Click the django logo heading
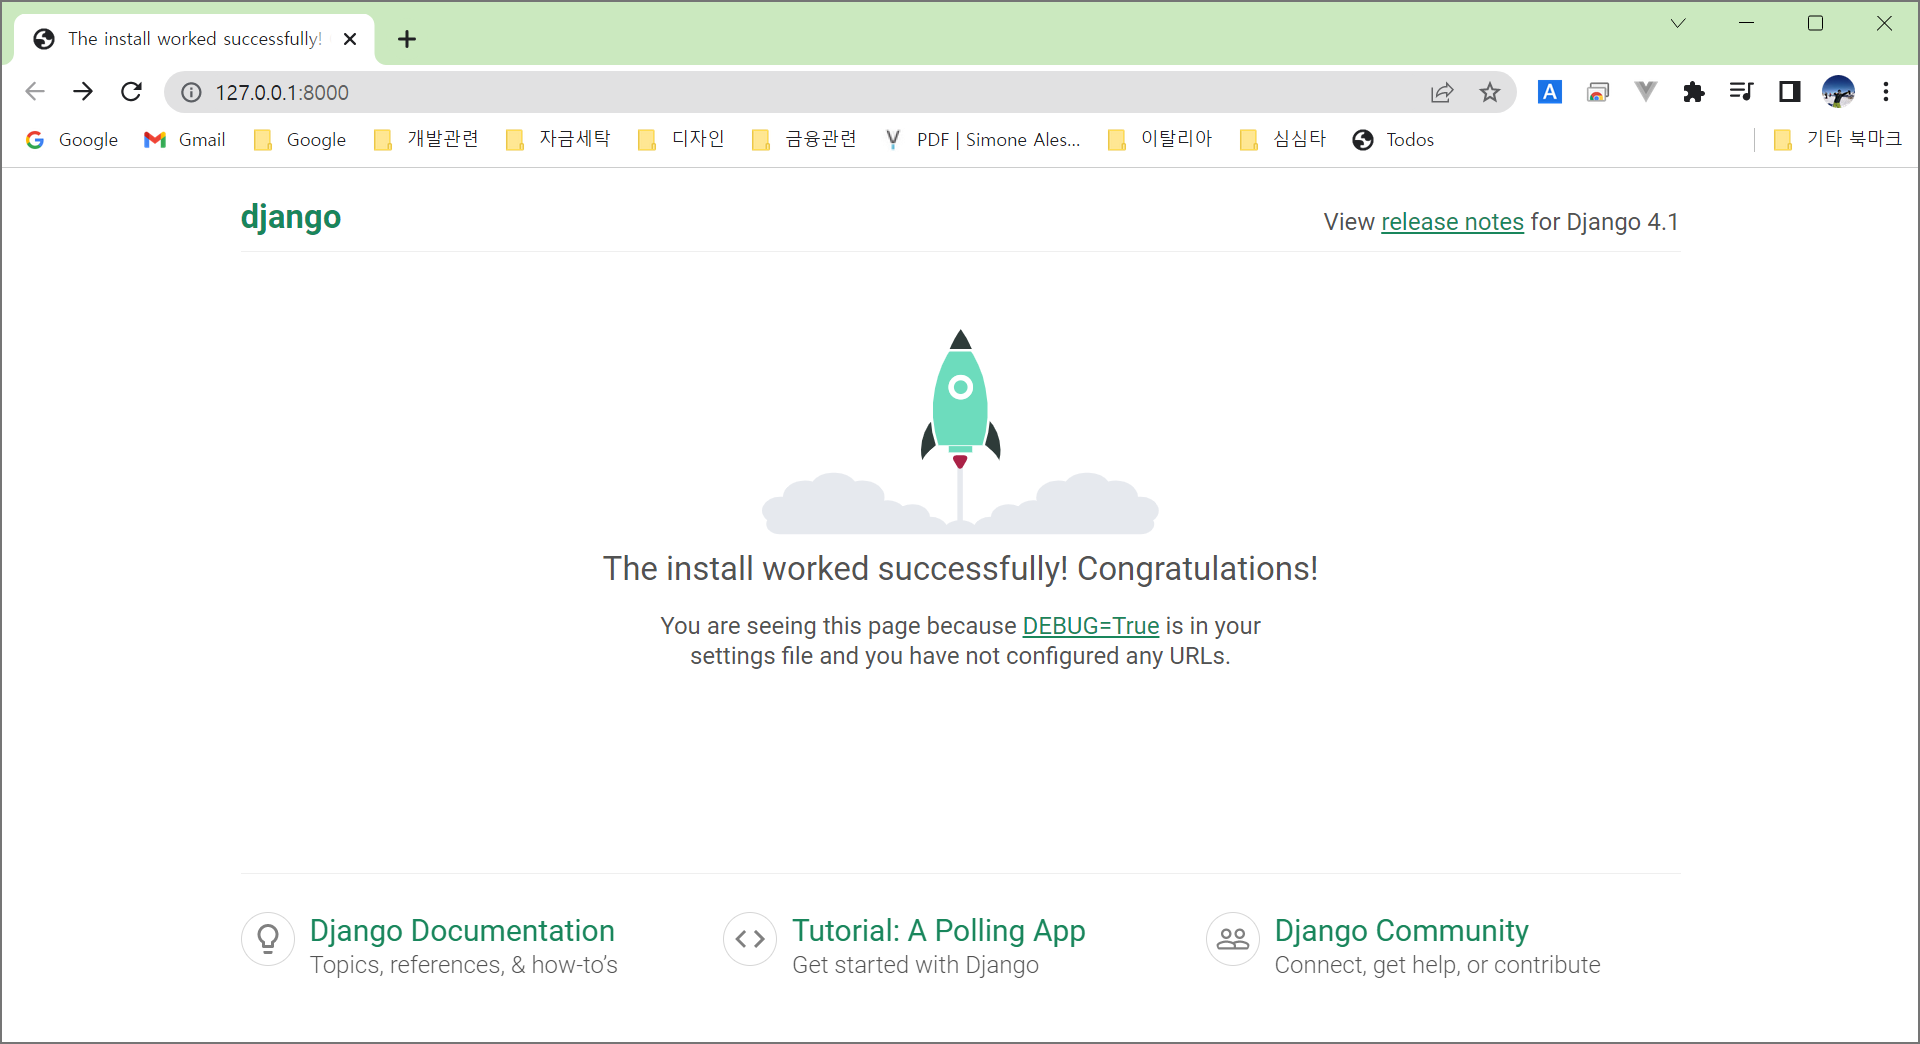 (x=291, y=217)
